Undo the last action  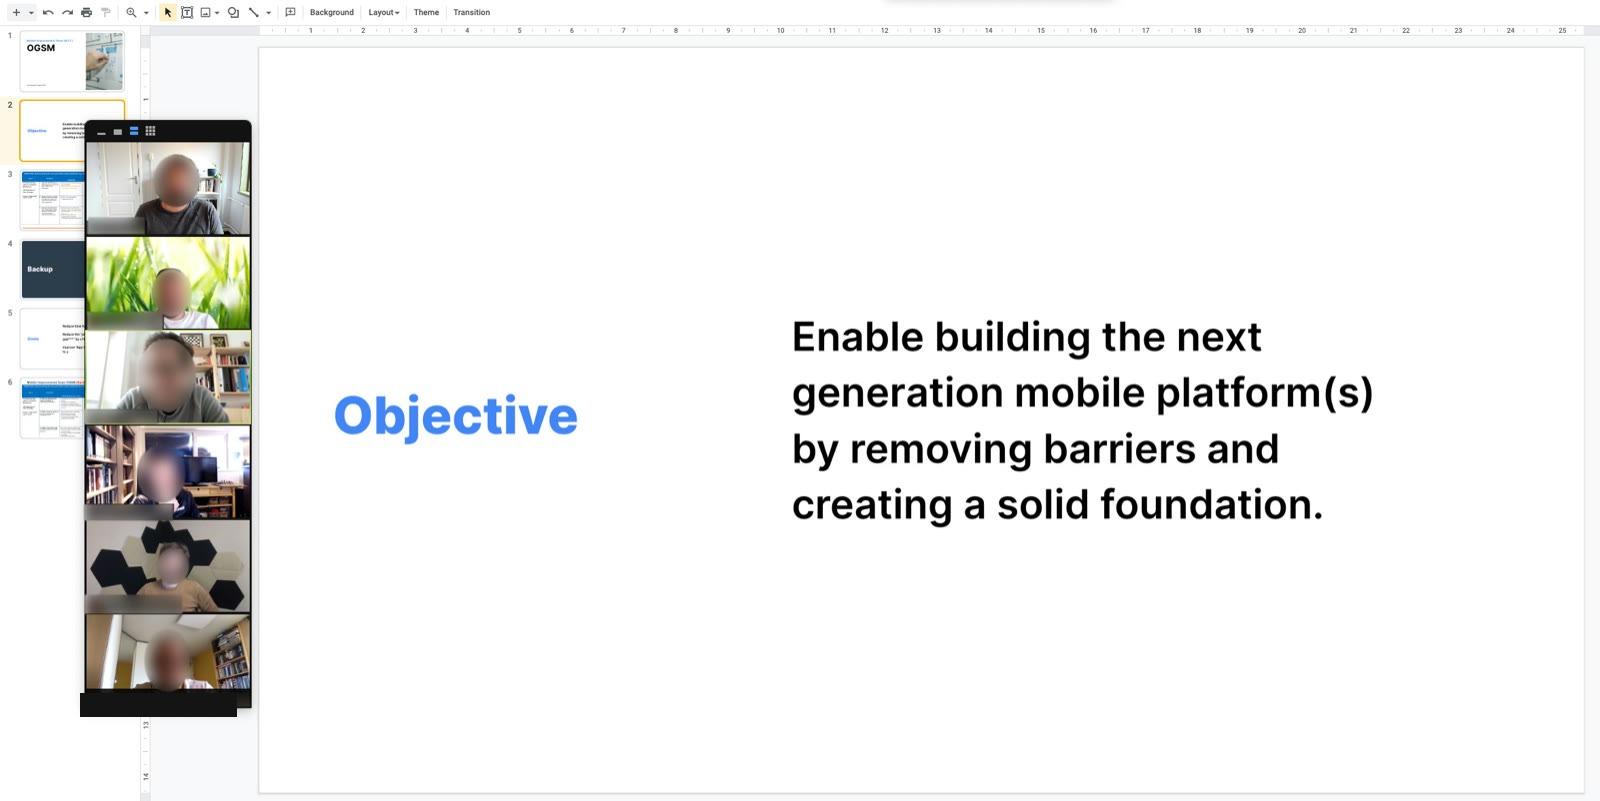48,12
